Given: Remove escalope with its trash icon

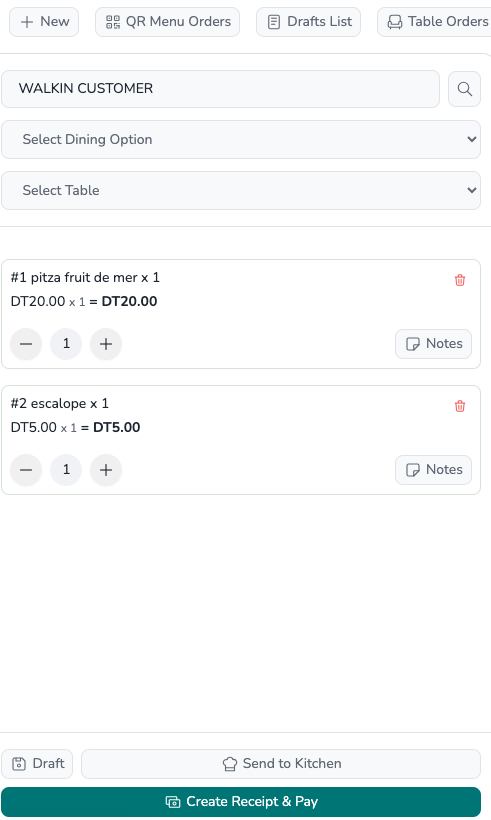Looking at the screenshot, I should tap(460, 406).
